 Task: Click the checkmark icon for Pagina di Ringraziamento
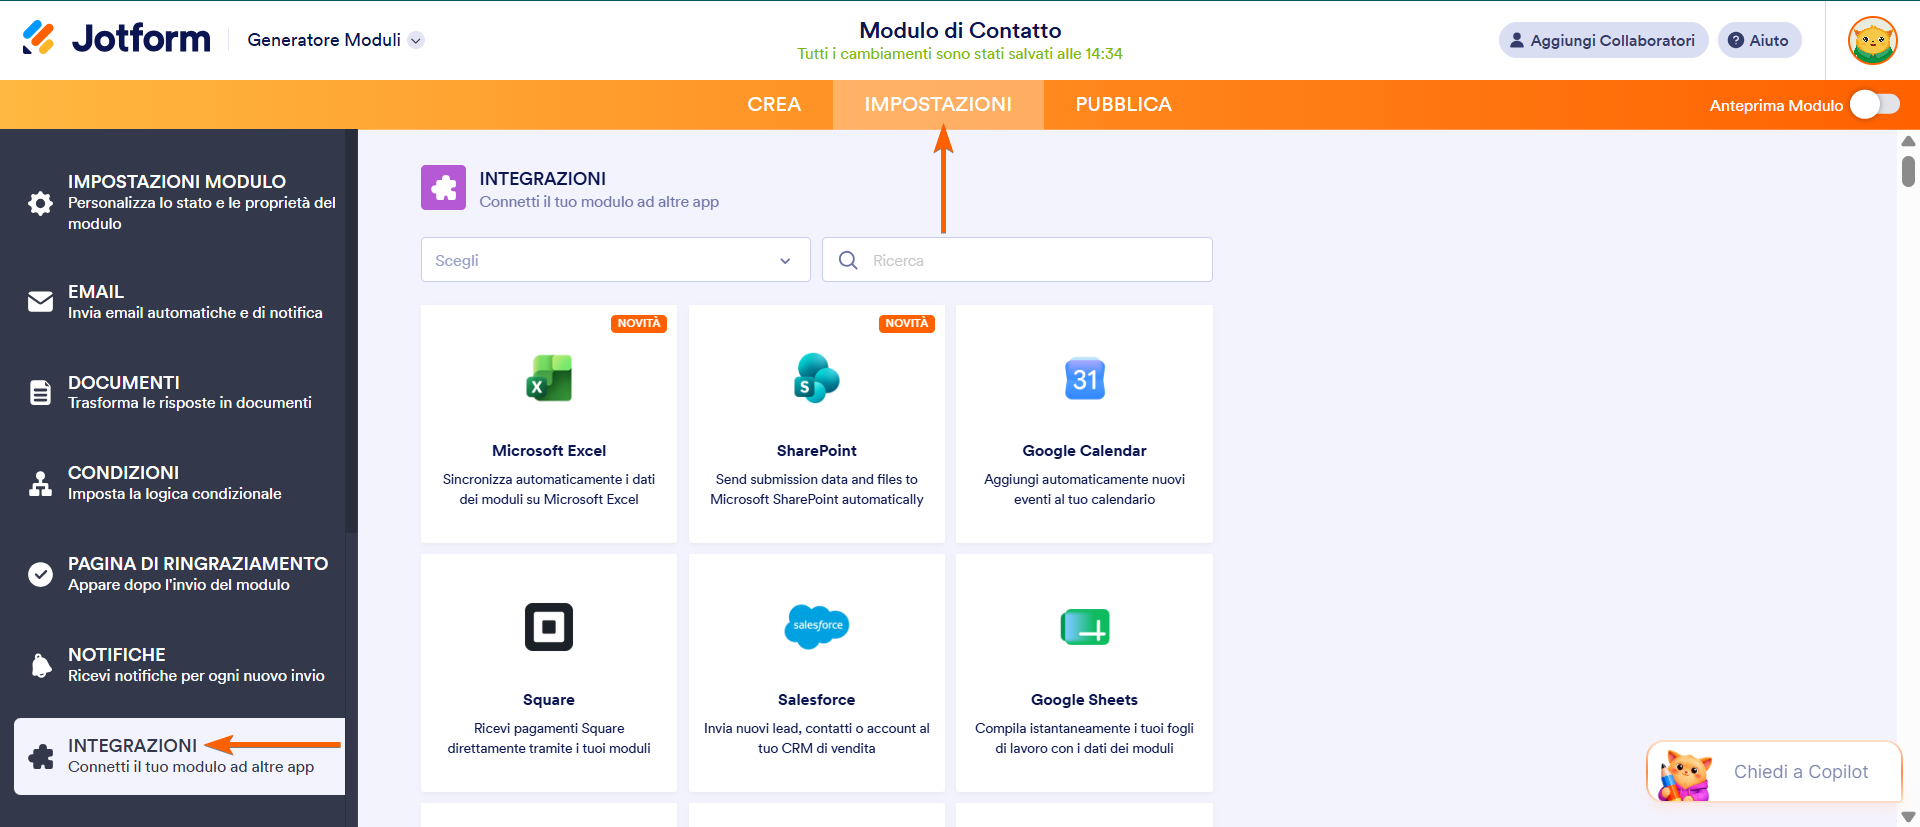pos(40,574)
